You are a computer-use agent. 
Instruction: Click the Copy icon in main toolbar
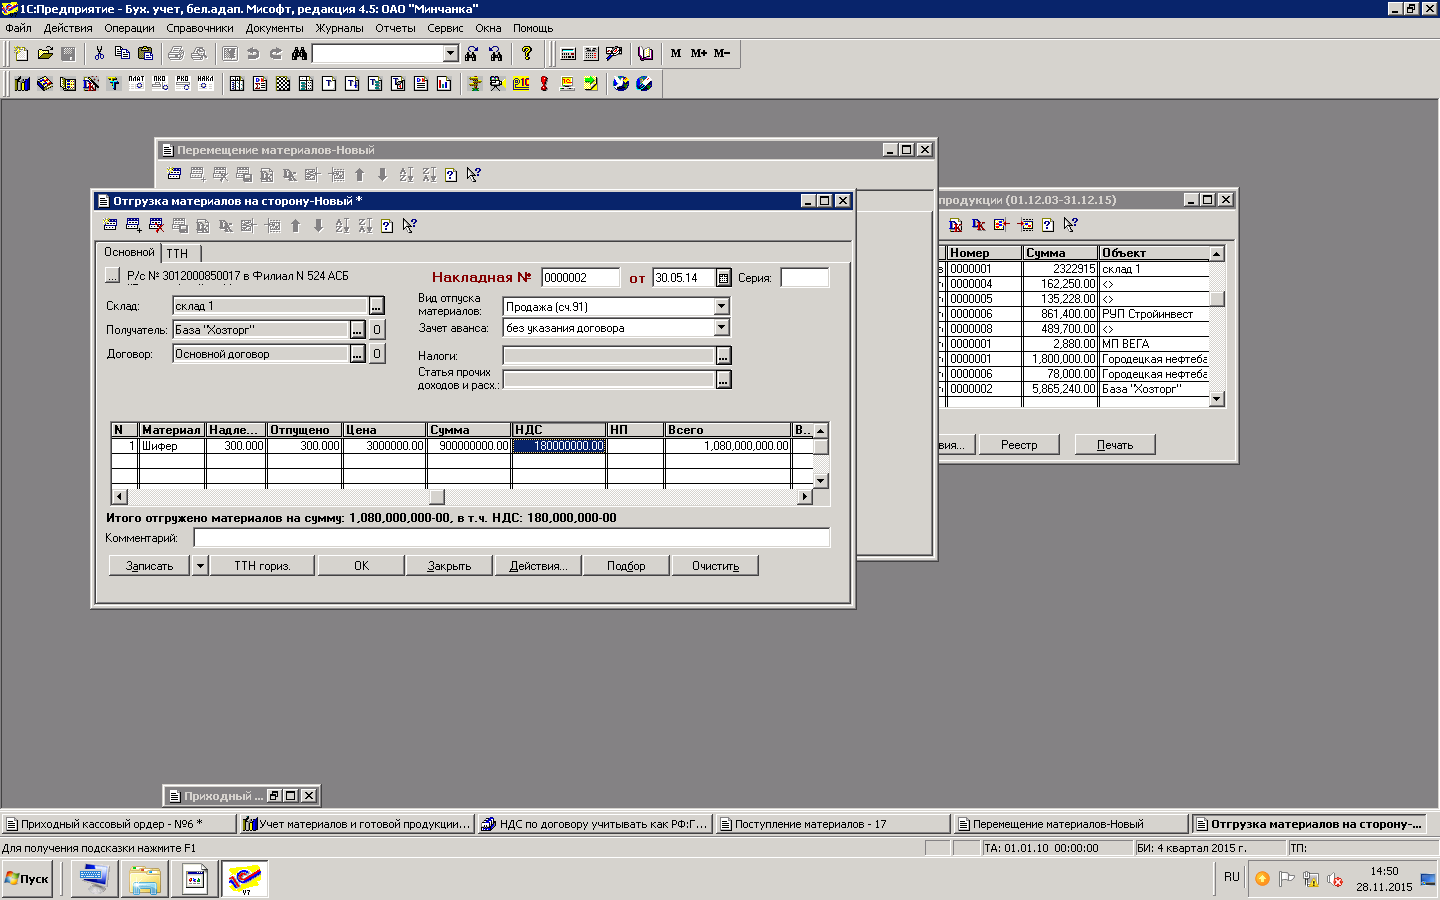point(122,53)
